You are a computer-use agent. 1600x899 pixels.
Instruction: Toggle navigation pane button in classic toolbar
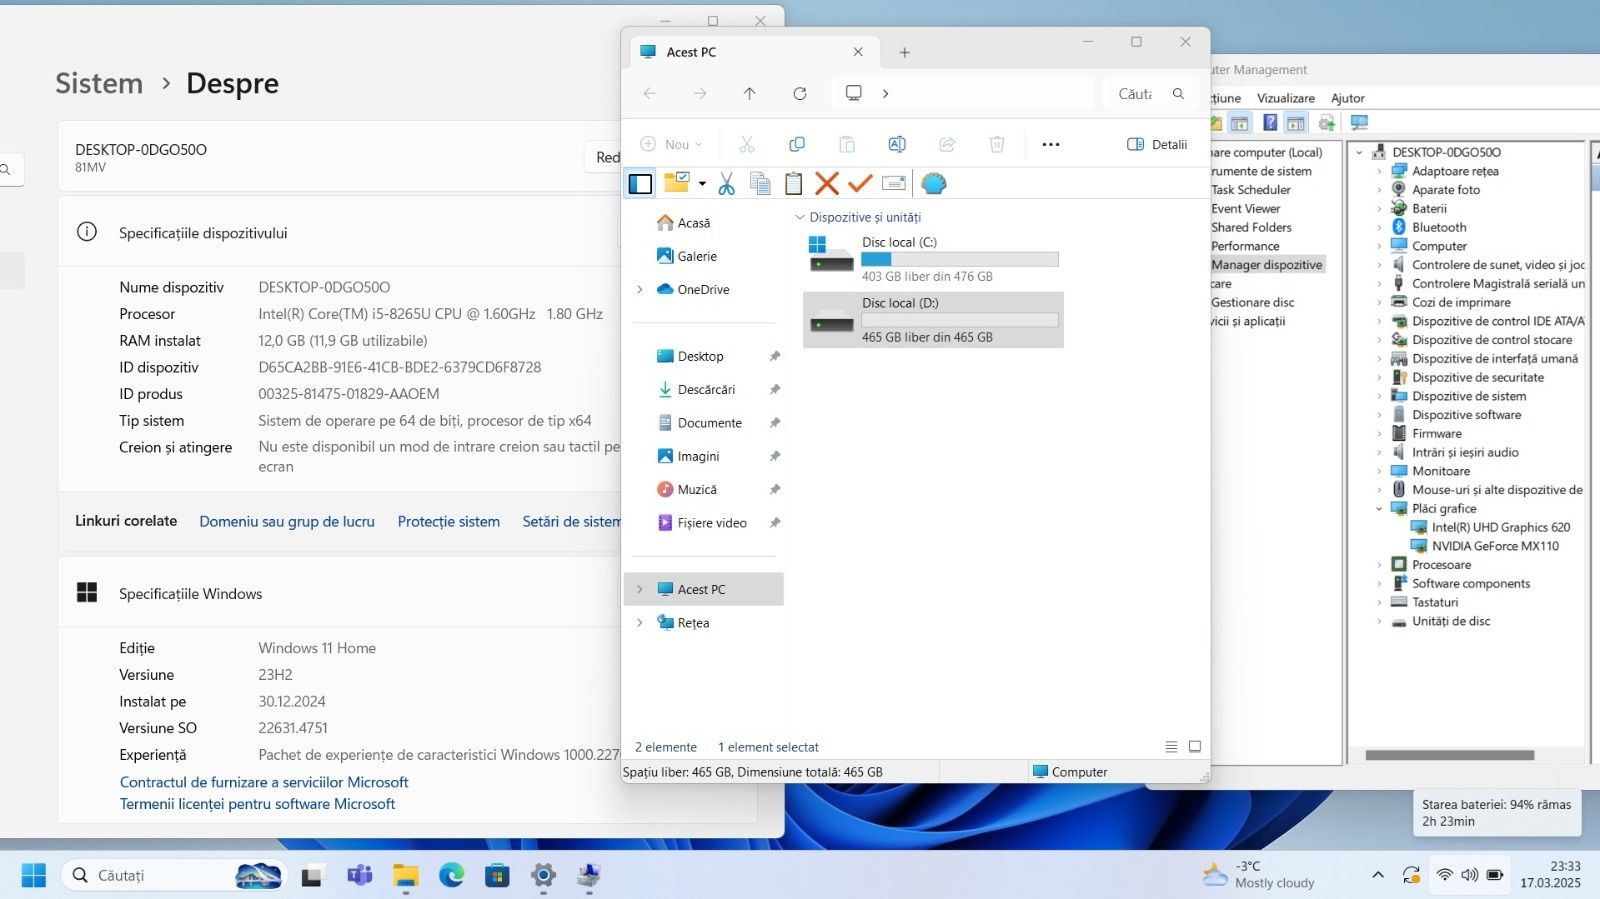click(640, 183)
